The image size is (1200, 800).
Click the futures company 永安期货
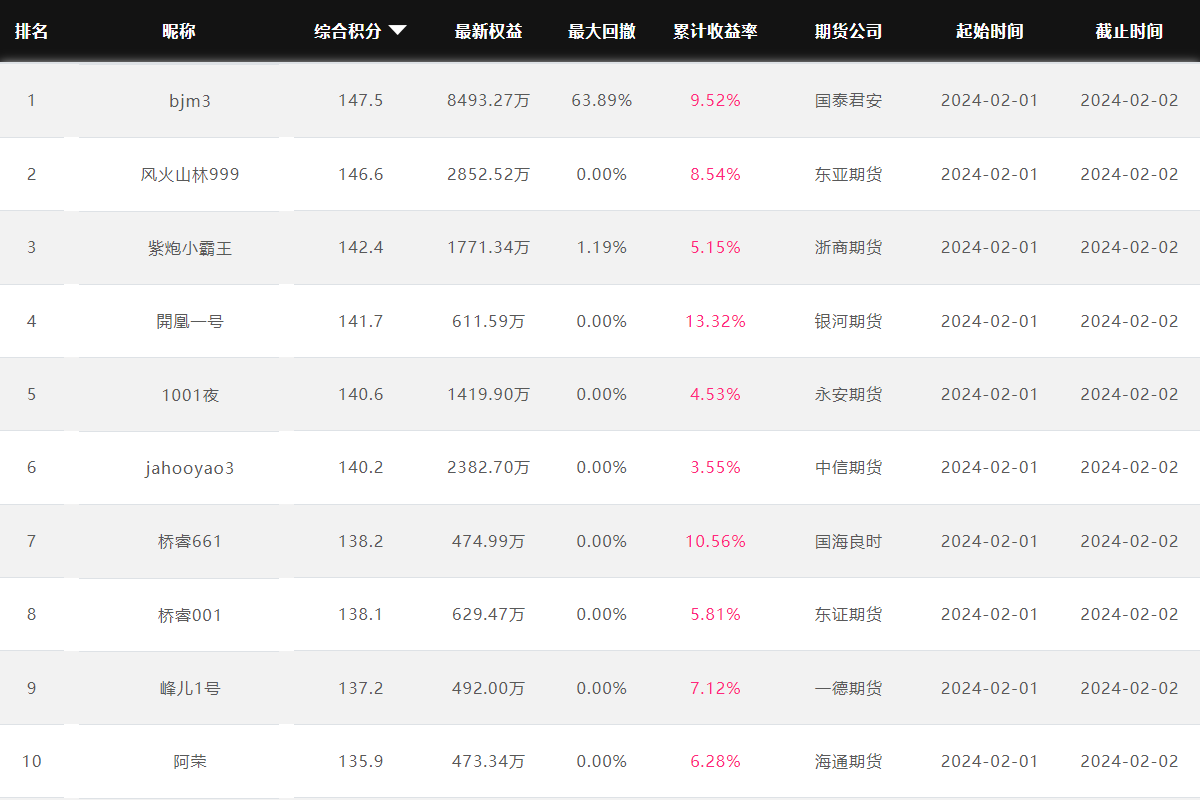point(849,394)
